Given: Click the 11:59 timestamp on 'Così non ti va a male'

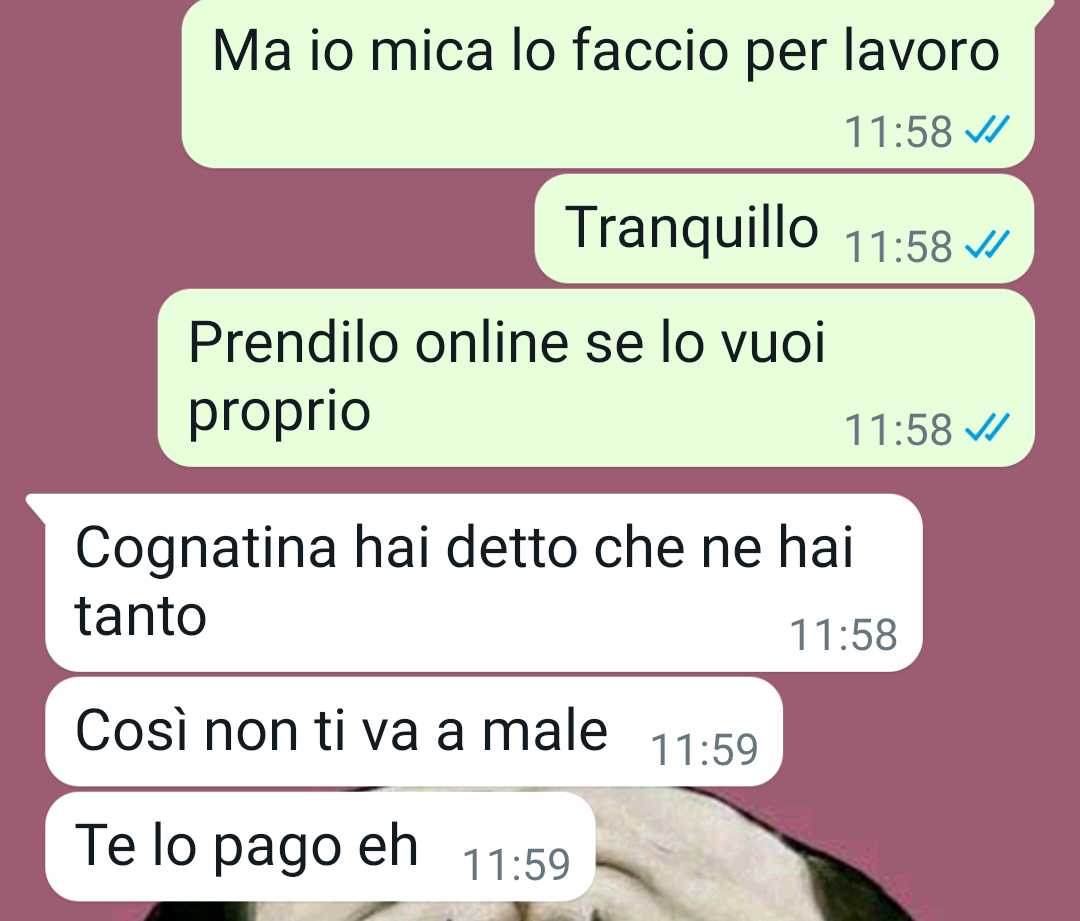Looking at the screenshot, I should pos(705,749).
